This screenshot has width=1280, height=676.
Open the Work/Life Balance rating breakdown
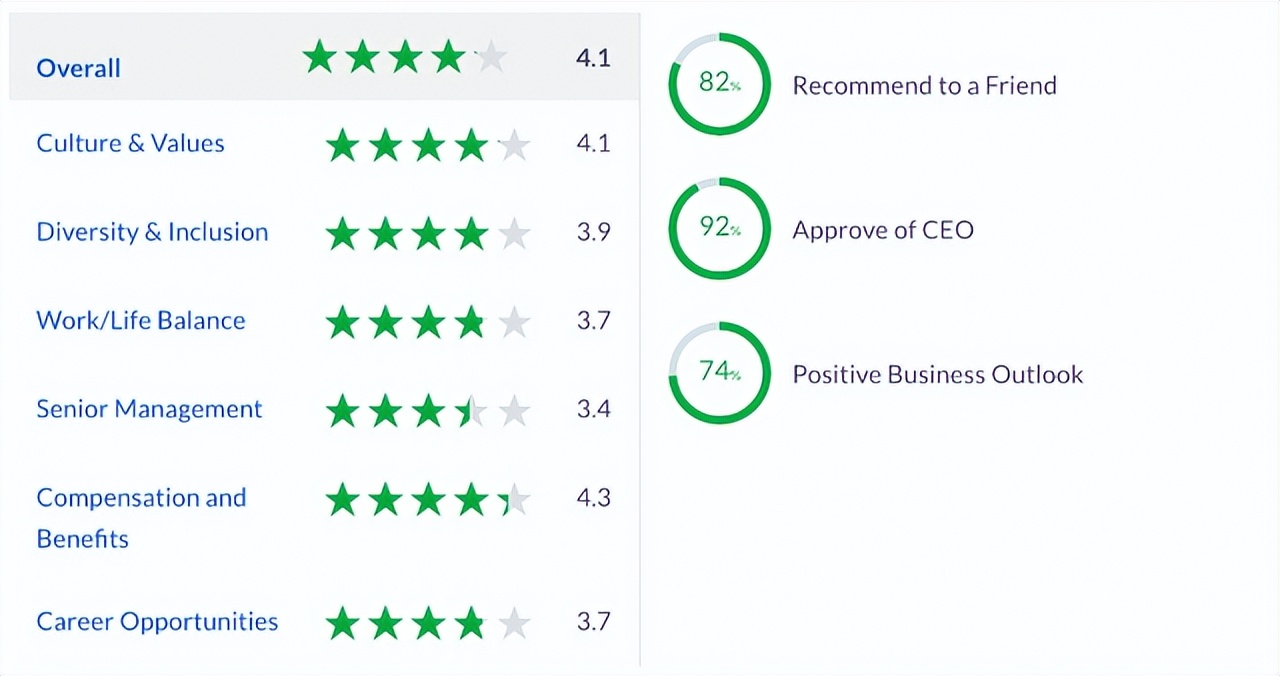140,320
